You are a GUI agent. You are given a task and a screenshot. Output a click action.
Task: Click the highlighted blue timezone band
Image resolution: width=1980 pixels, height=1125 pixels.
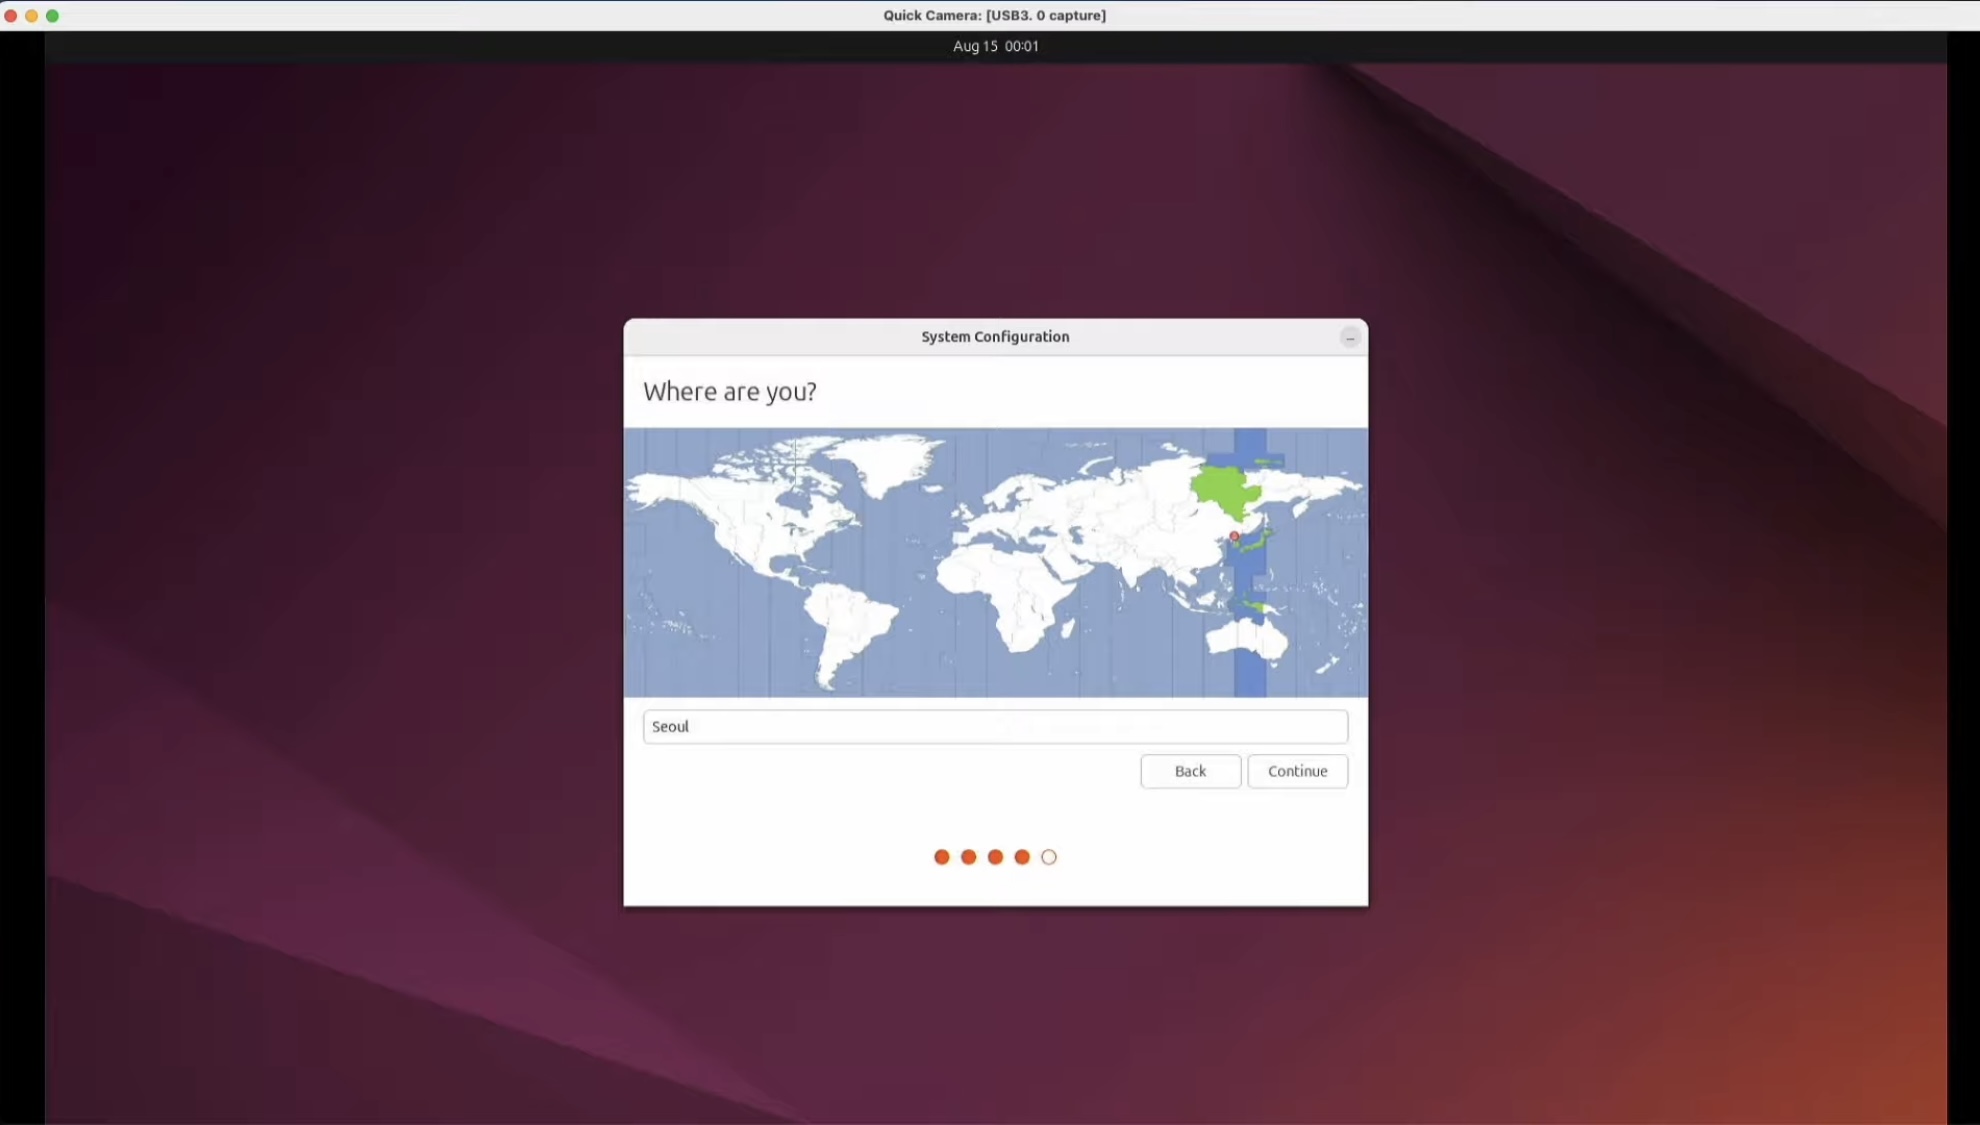pyautogui.click(x=1249, y=670)
